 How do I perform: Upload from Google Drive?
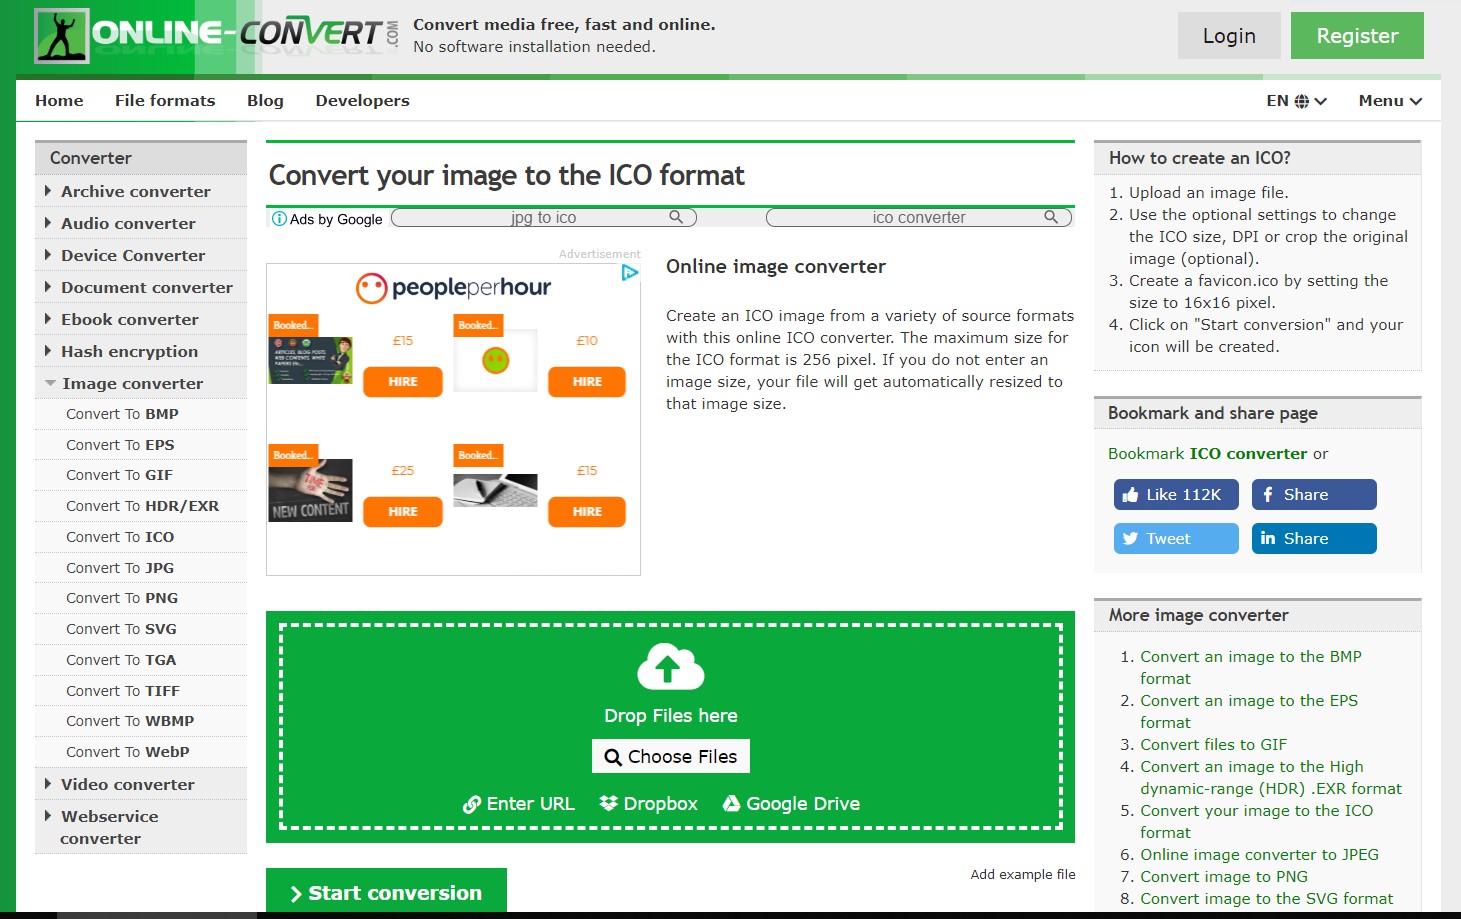click(x=791, y=804)
